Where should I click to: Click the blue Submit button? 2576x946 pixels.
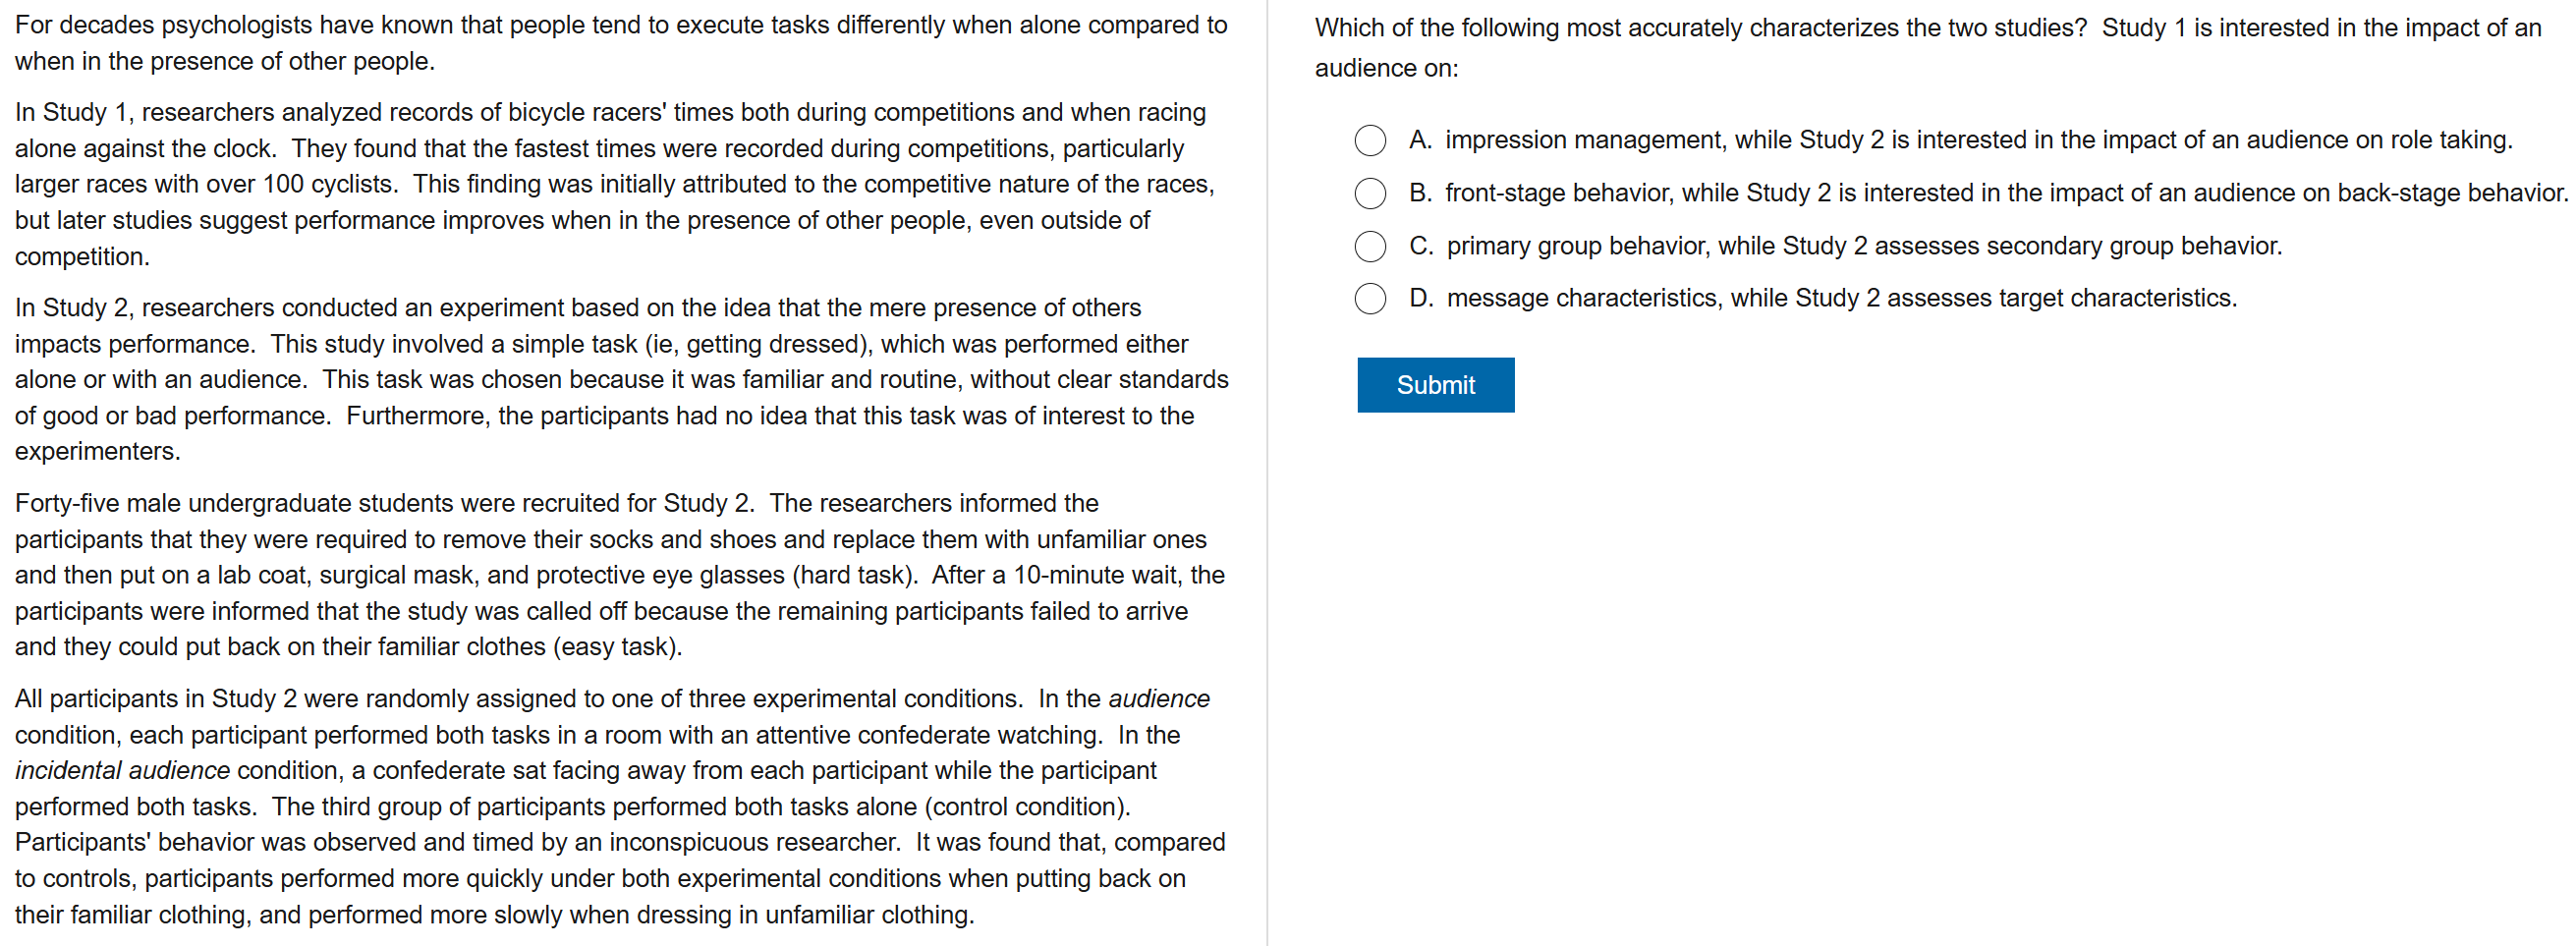tap(1435, 385)
